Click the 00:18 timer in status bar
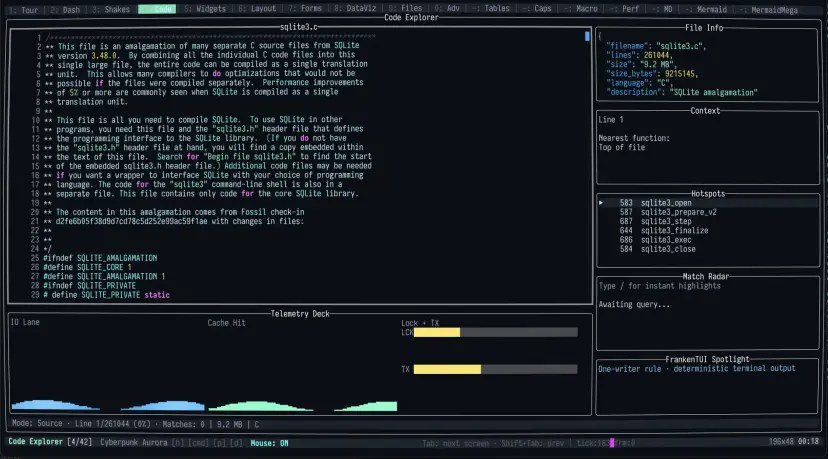 808,442
